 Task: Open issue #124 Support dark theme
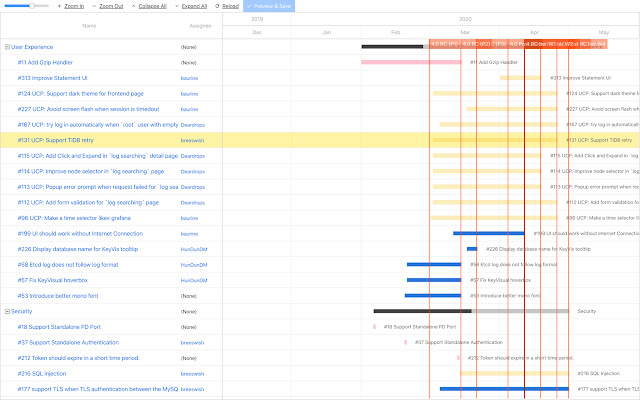click(x=80, y=93)
